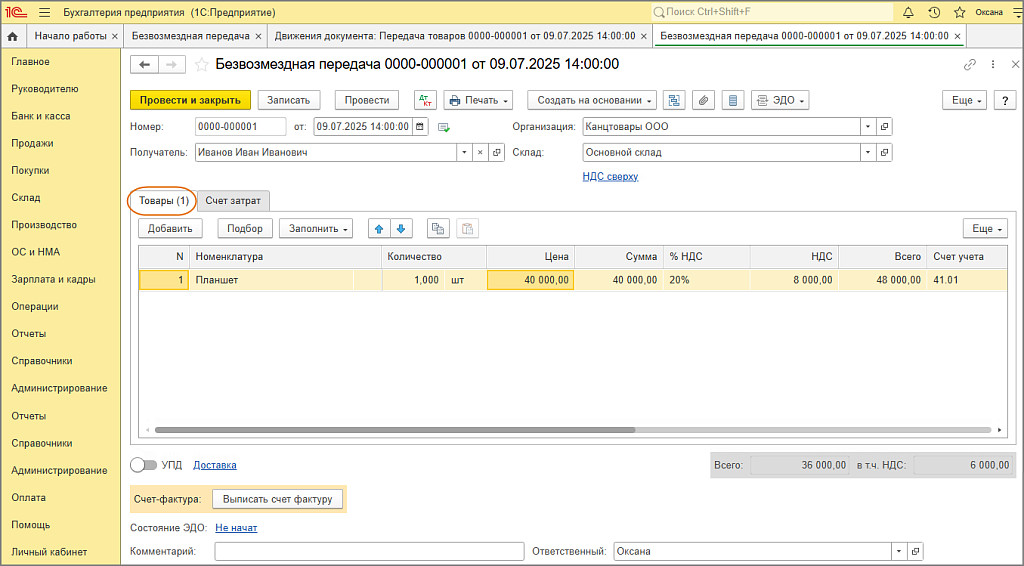
Task: Expand the Получатель dropdown list
Action: coord(464,153)
